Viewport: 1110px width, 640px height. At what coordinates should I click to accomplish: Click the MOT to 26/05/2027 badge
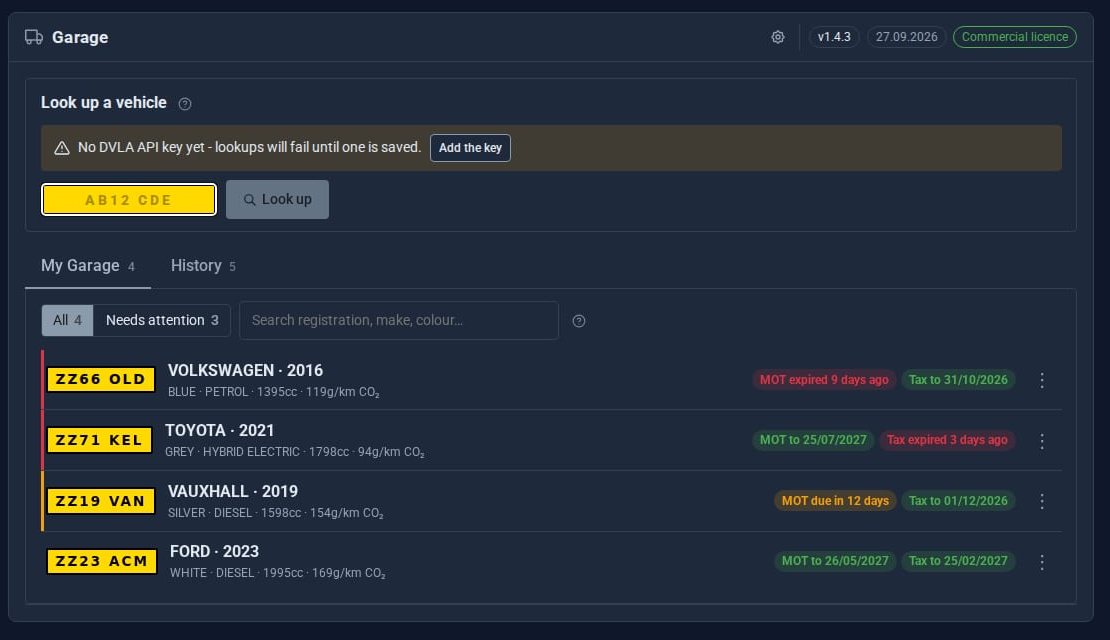click(x=835, y=561)
